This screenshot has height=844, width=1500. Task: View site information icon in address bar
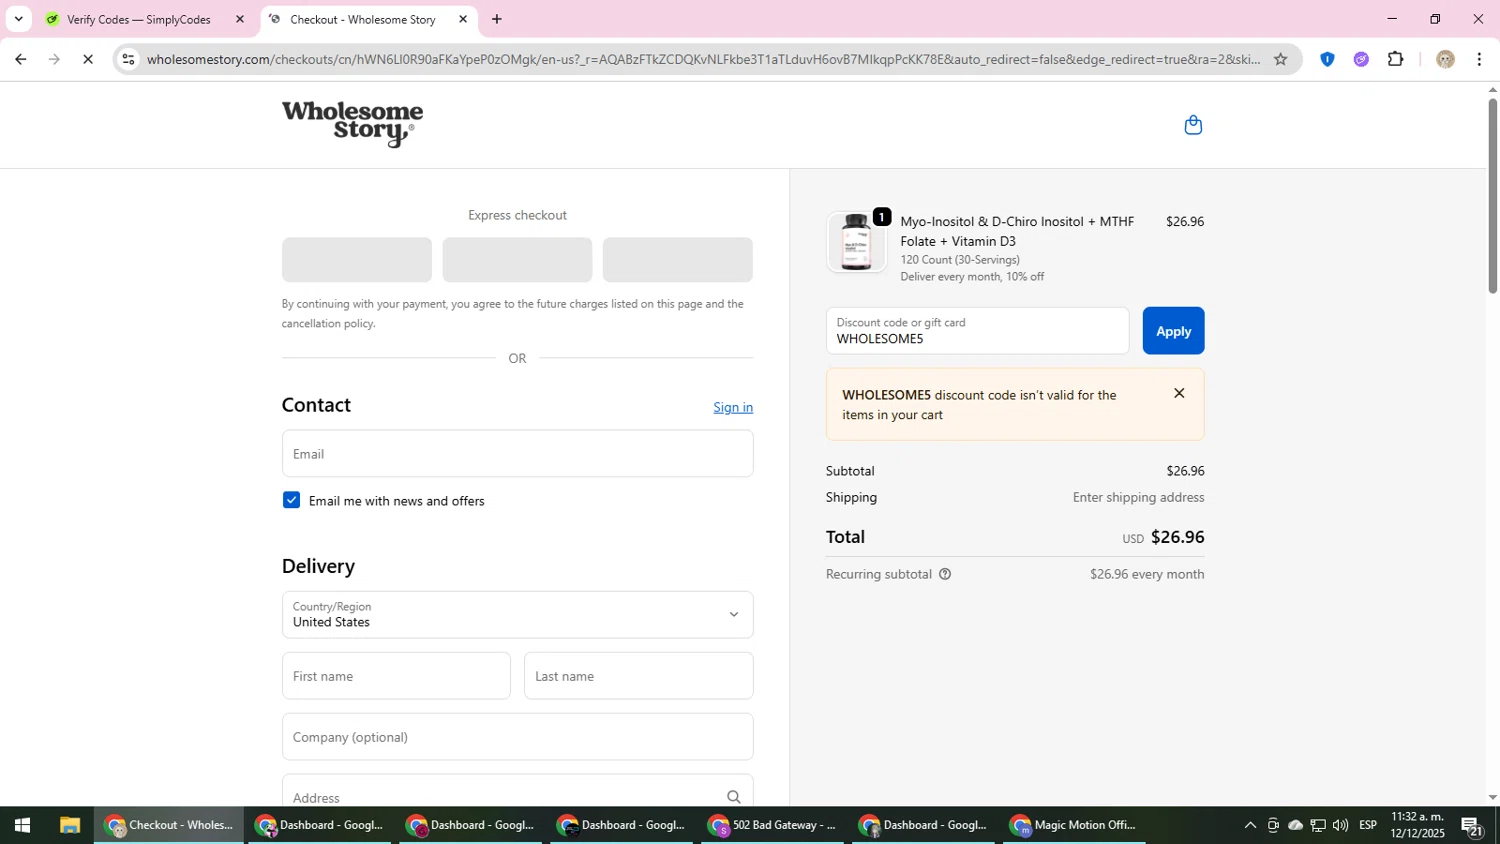pos(128,59)
